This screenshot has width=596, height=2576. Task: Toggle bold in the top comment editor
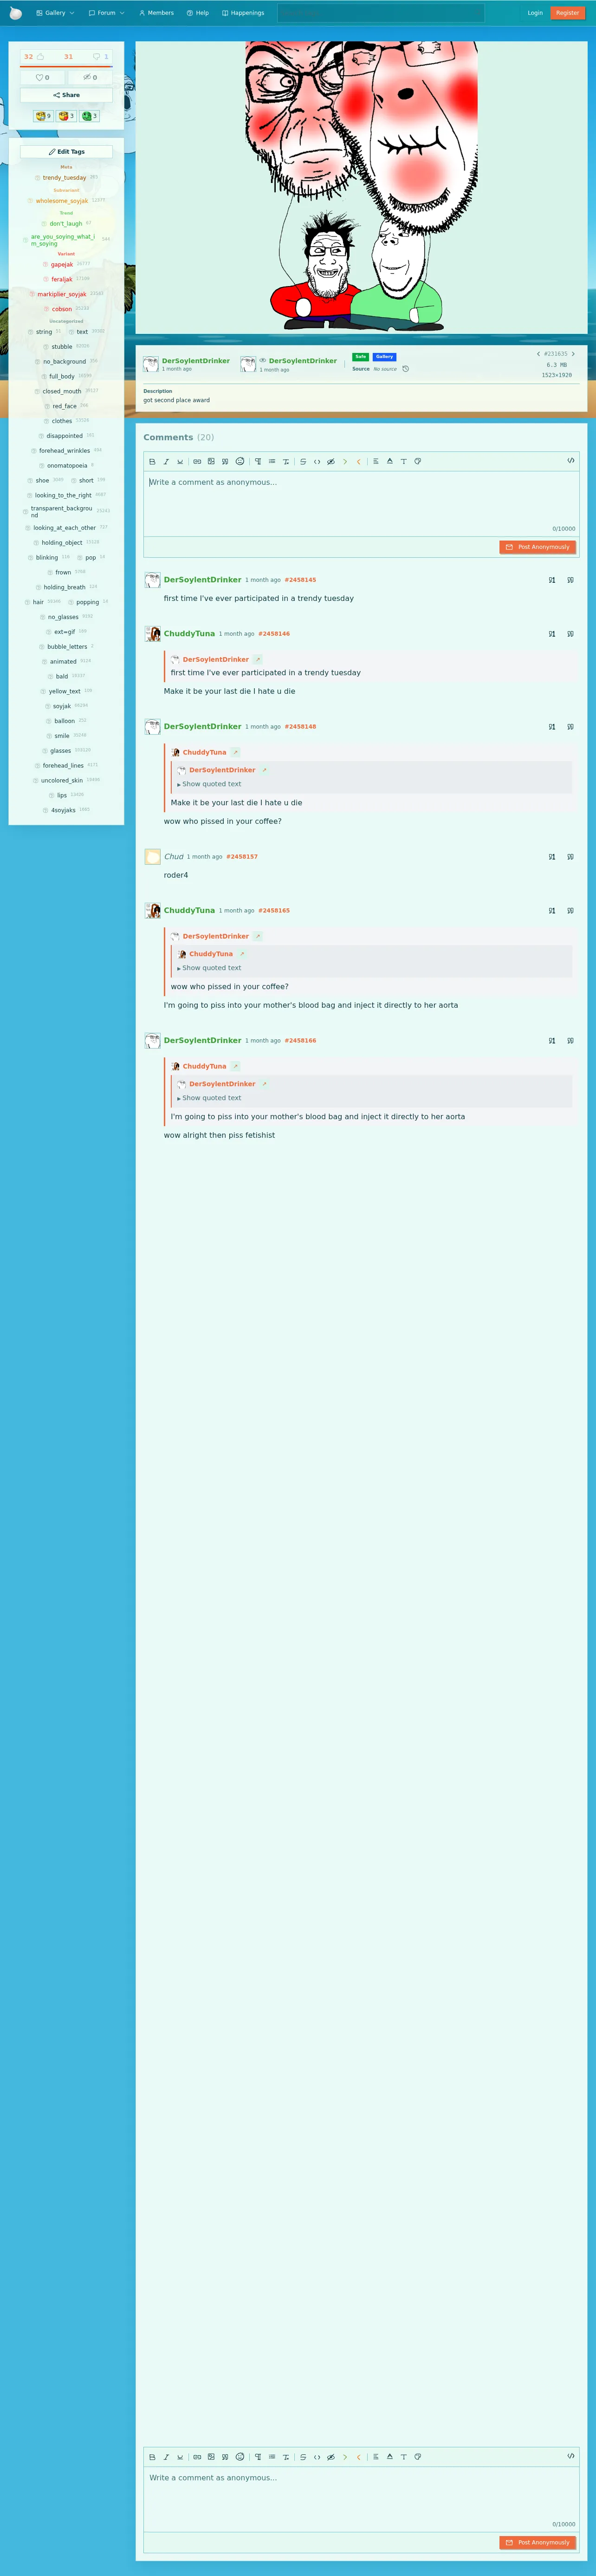coord(152,461)
